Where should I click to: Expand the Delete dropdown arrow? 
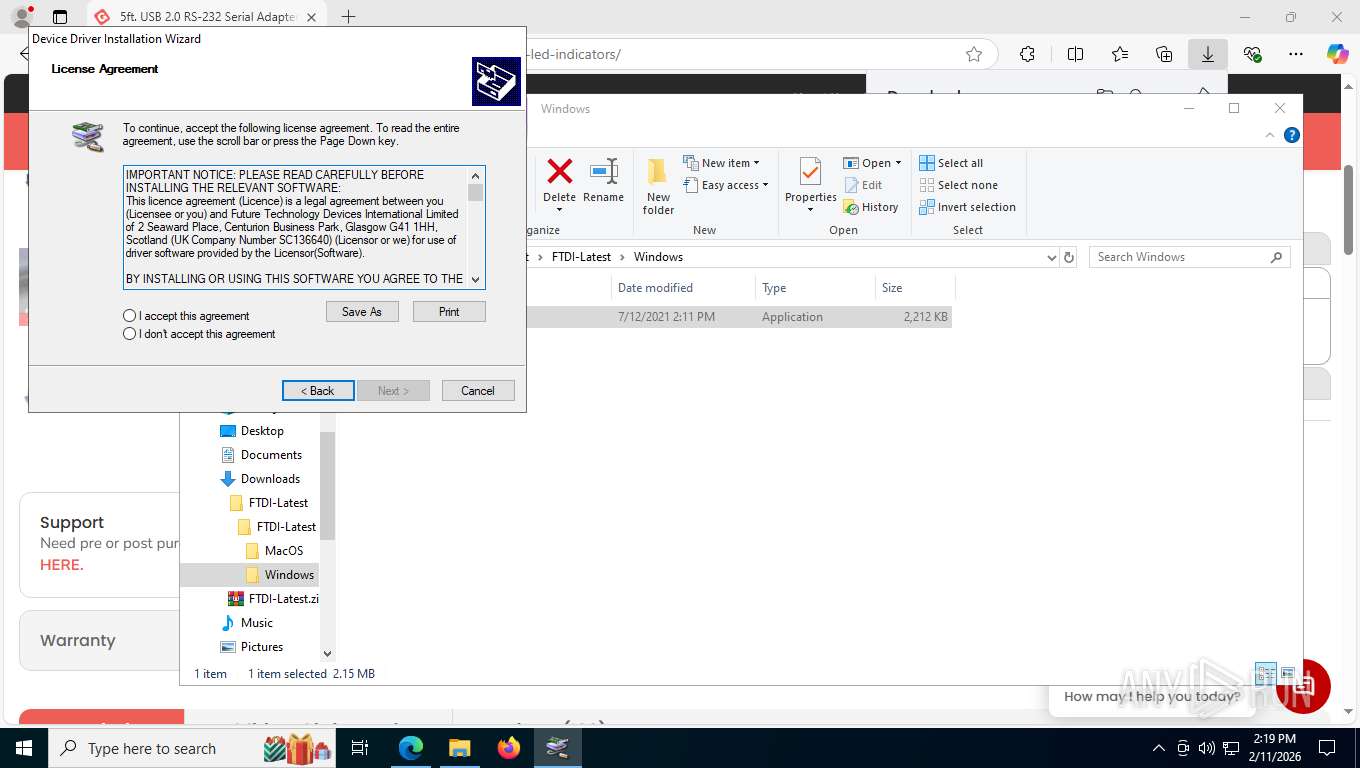click(x=559, y=210)
